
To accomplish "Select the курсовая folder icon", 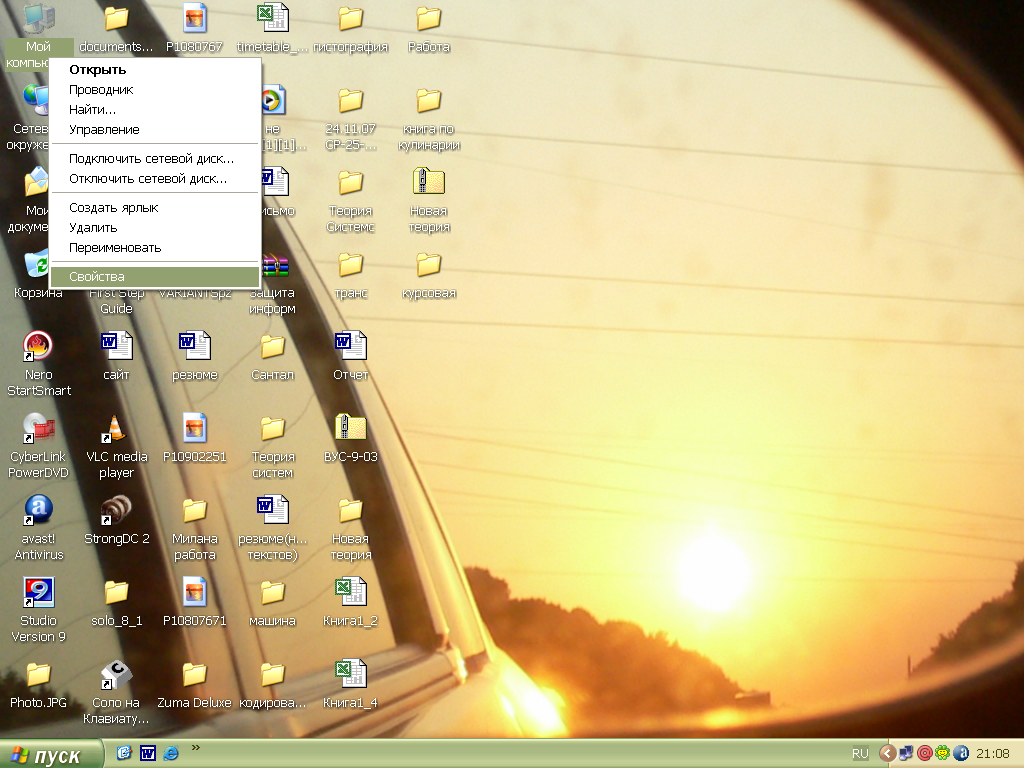I will coord(429,265).
